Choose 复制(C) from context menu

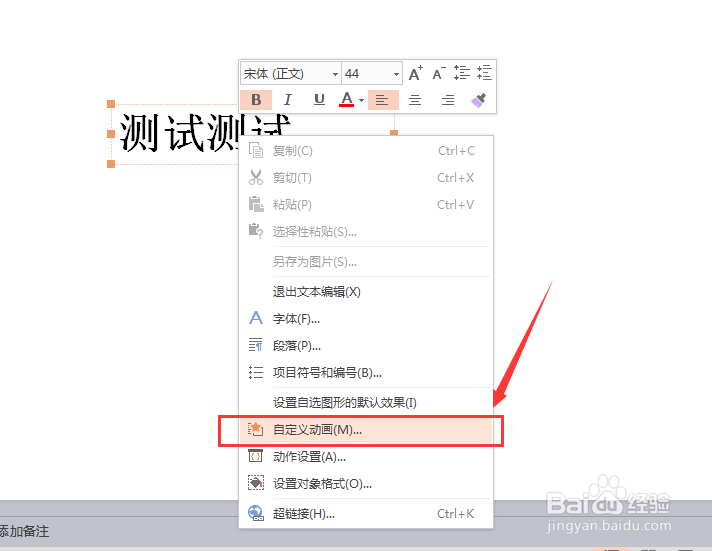click(x=366, y=151)
